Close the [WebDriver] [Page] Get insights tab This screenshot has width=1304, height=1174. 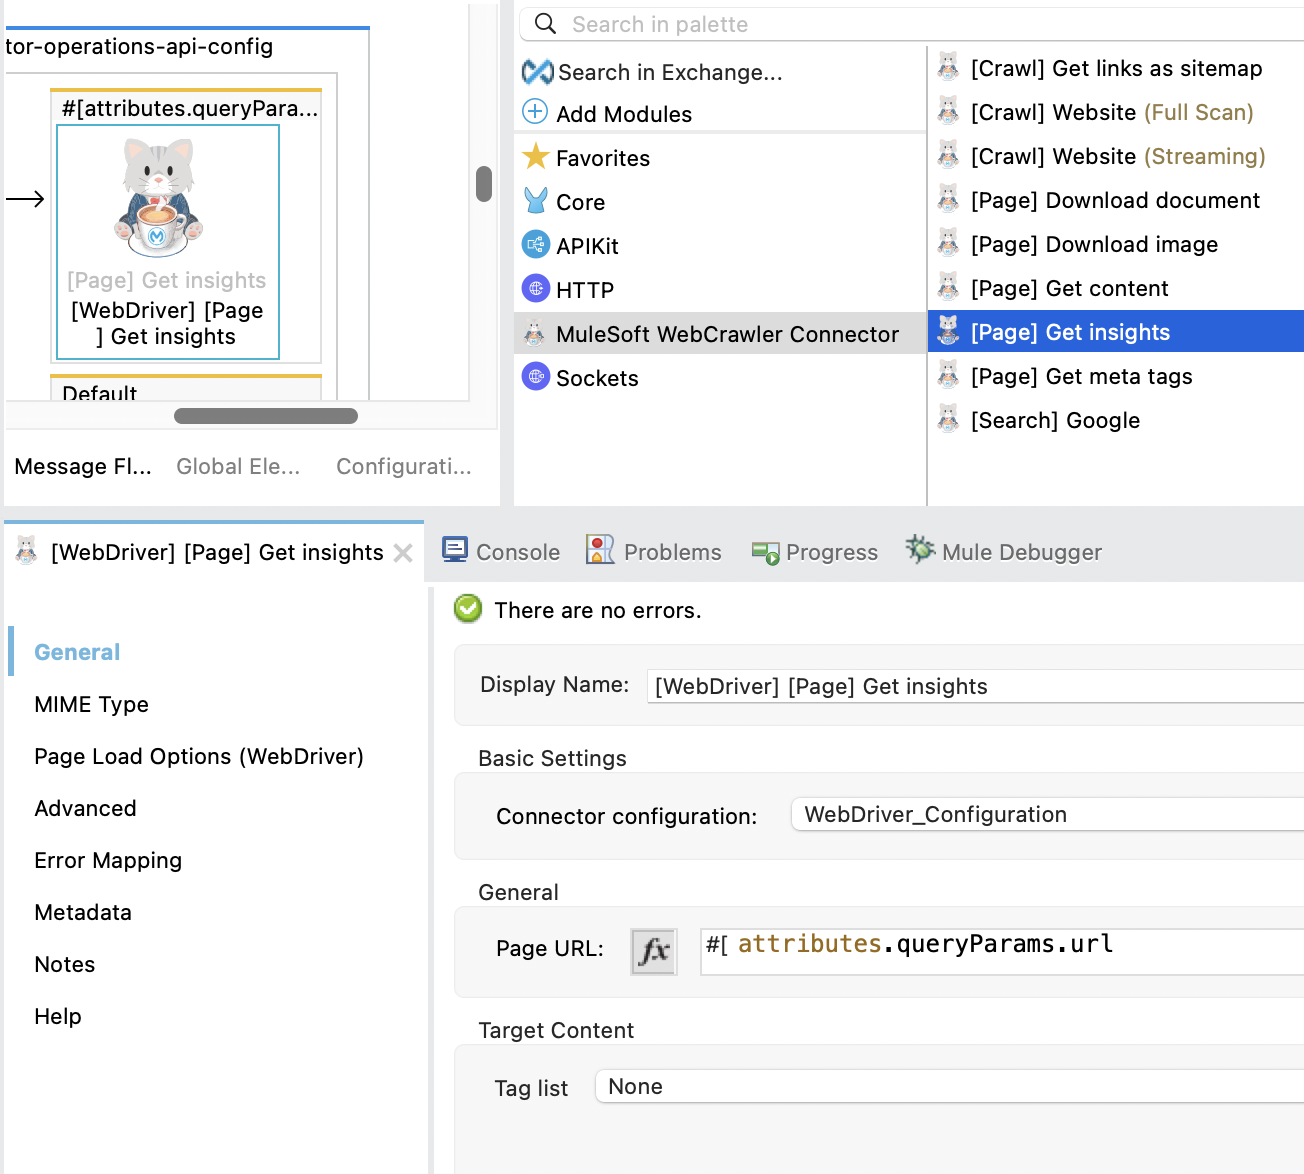pyautogui.click(x=403, y=553)
